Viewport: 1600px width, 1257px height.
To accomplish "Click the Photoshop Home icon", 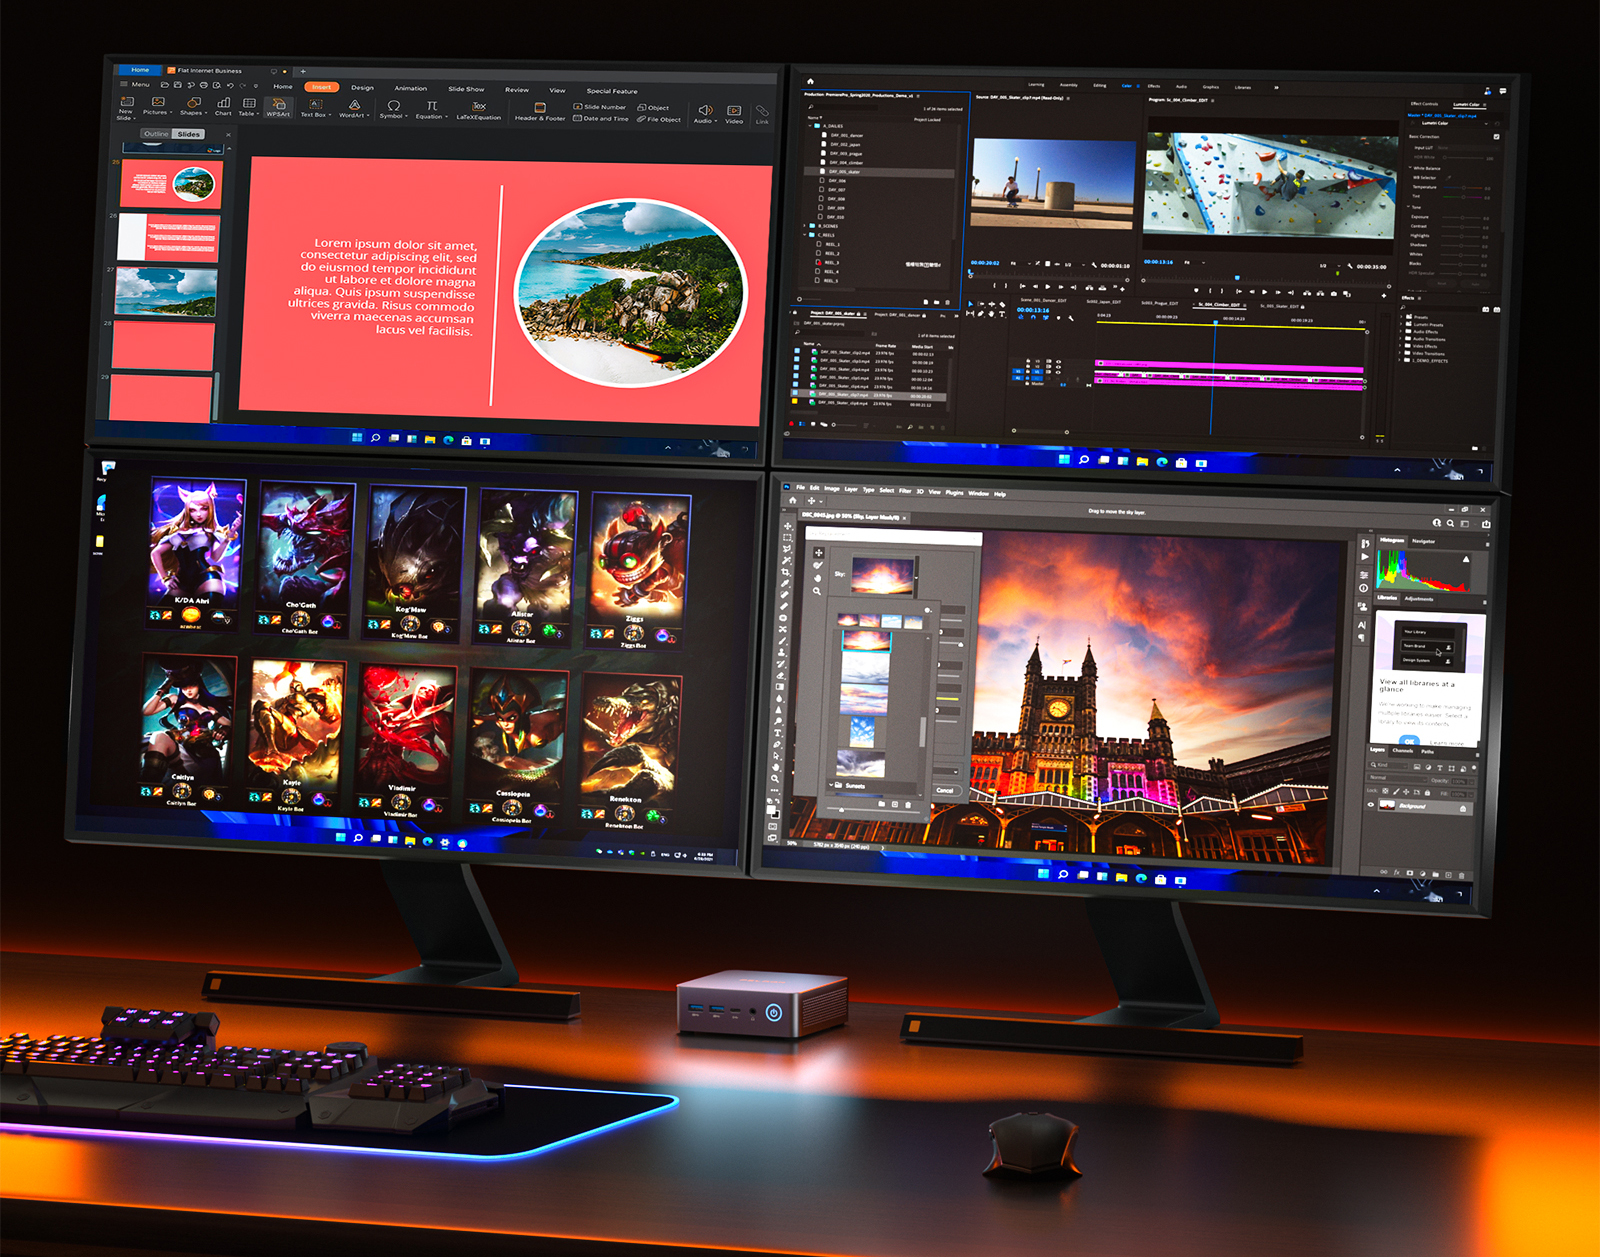I will click(793, 500).
